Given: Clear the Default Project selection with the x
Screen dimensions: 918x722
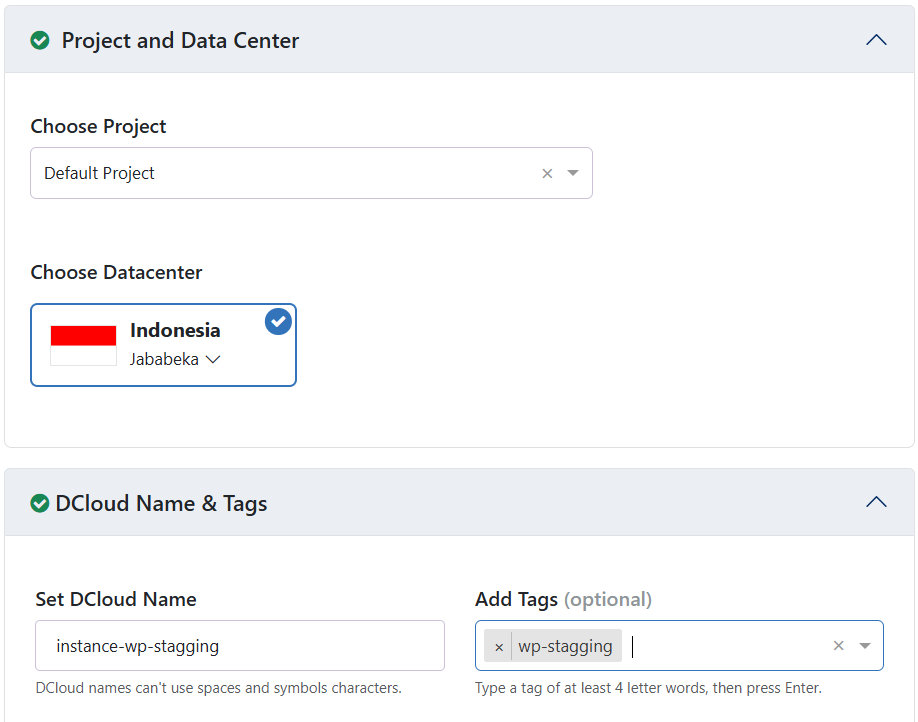Looking at the screenshot, I should [547, 173].
